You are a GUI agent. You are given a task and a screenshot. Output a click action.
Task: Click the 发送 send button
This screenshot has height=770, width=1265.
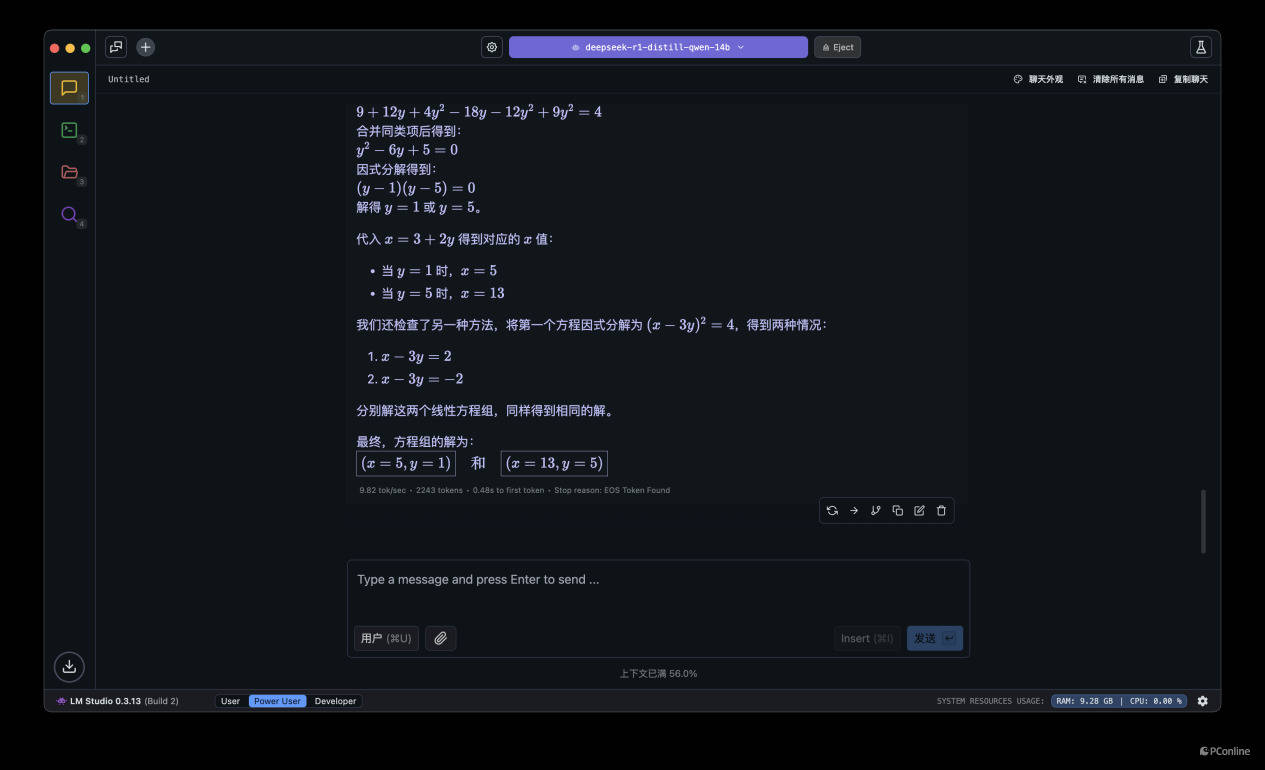point(934,638)
